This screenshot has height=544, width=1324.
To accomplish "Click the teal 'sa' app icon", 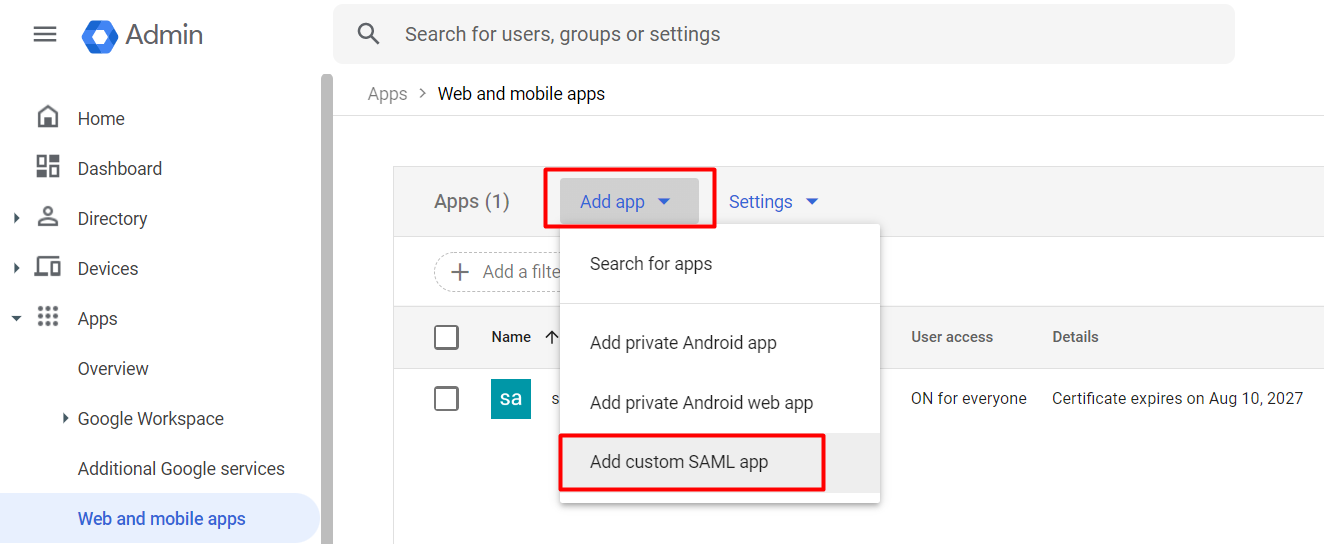I will (510, 398).
